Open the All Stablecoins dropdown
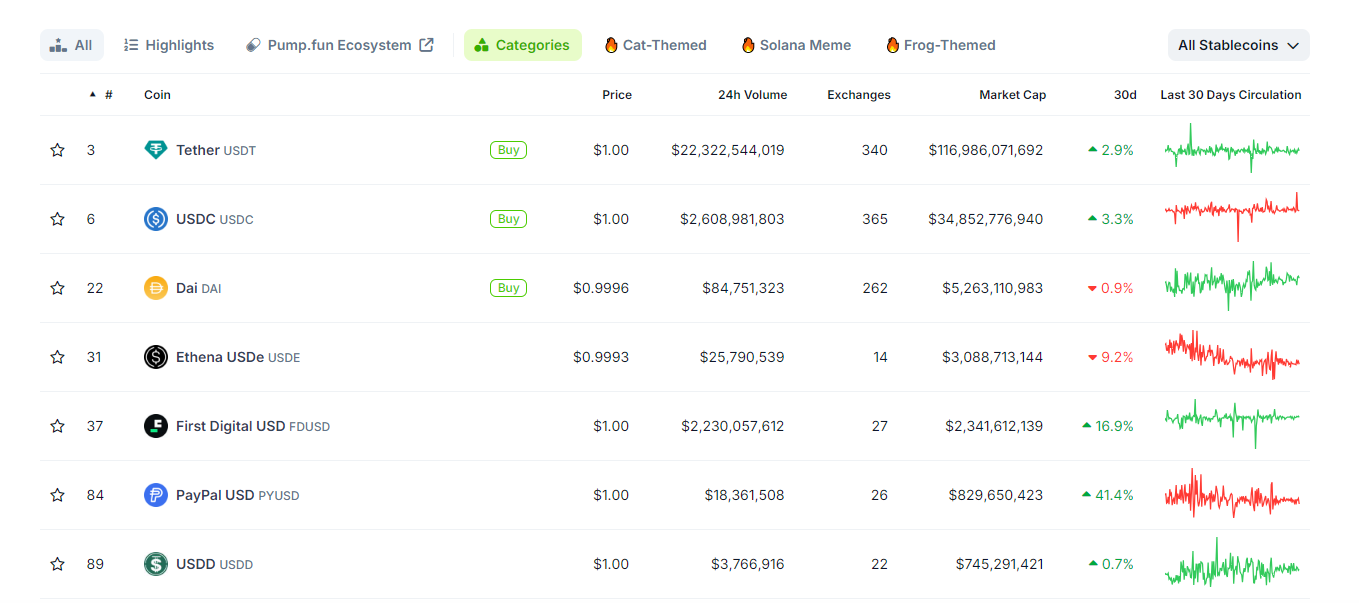The image size is (1359, 603). click(1239, 45)
